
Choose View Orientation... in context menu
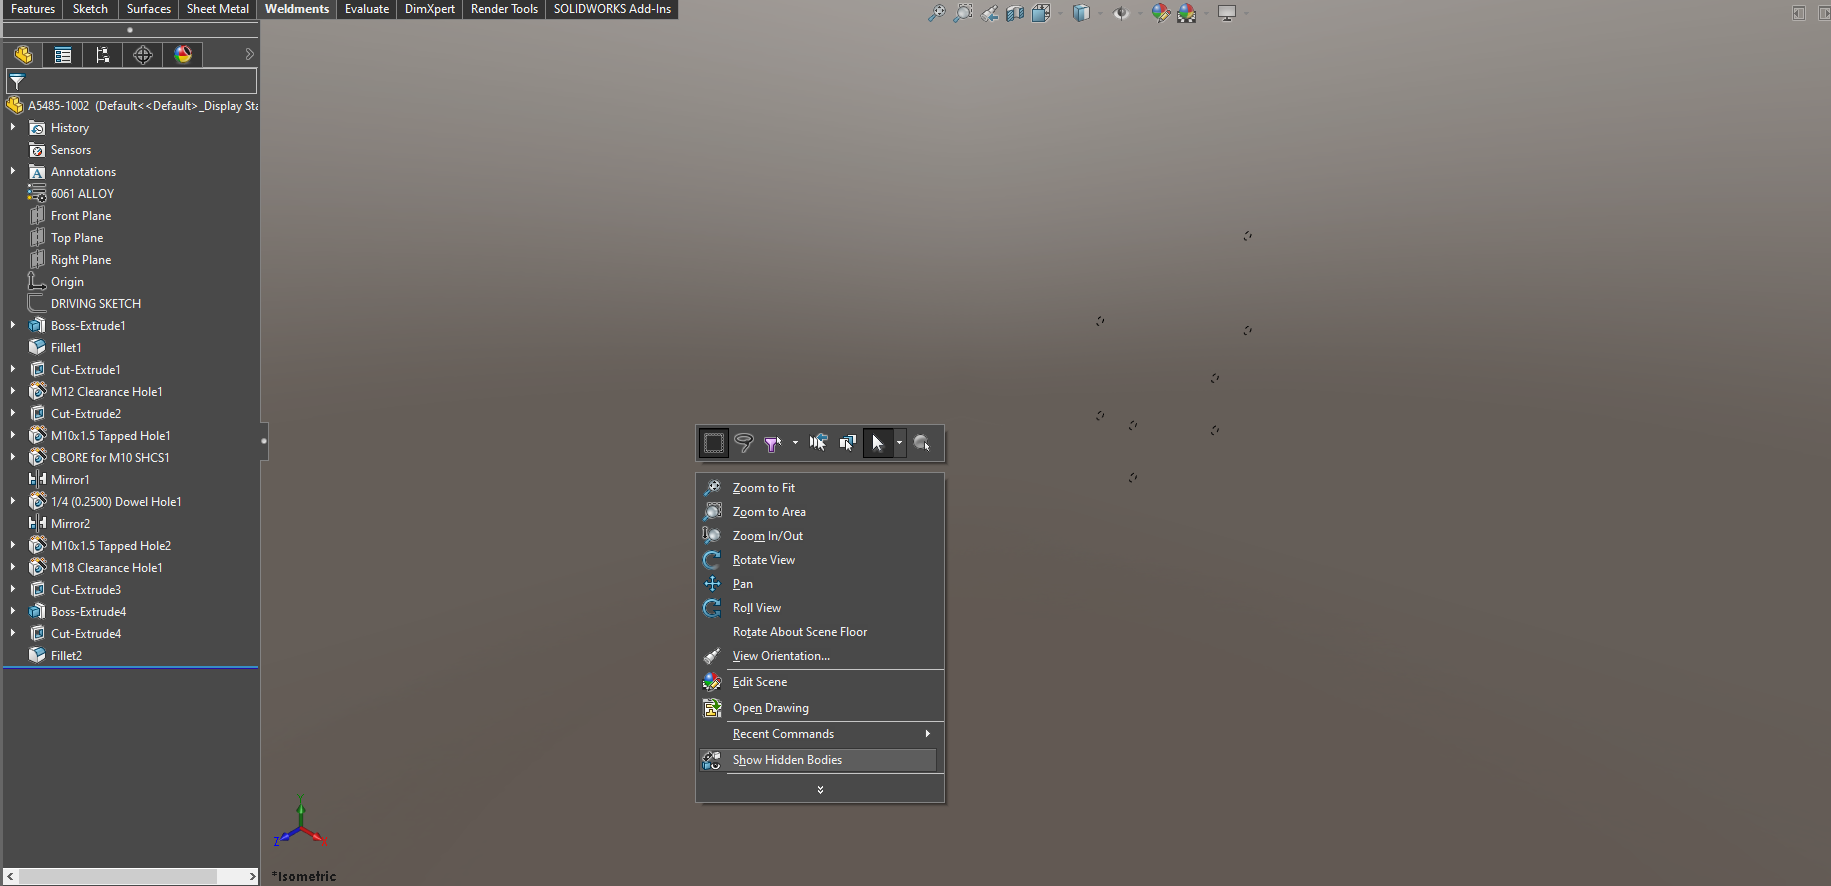[x=820, y=656]
